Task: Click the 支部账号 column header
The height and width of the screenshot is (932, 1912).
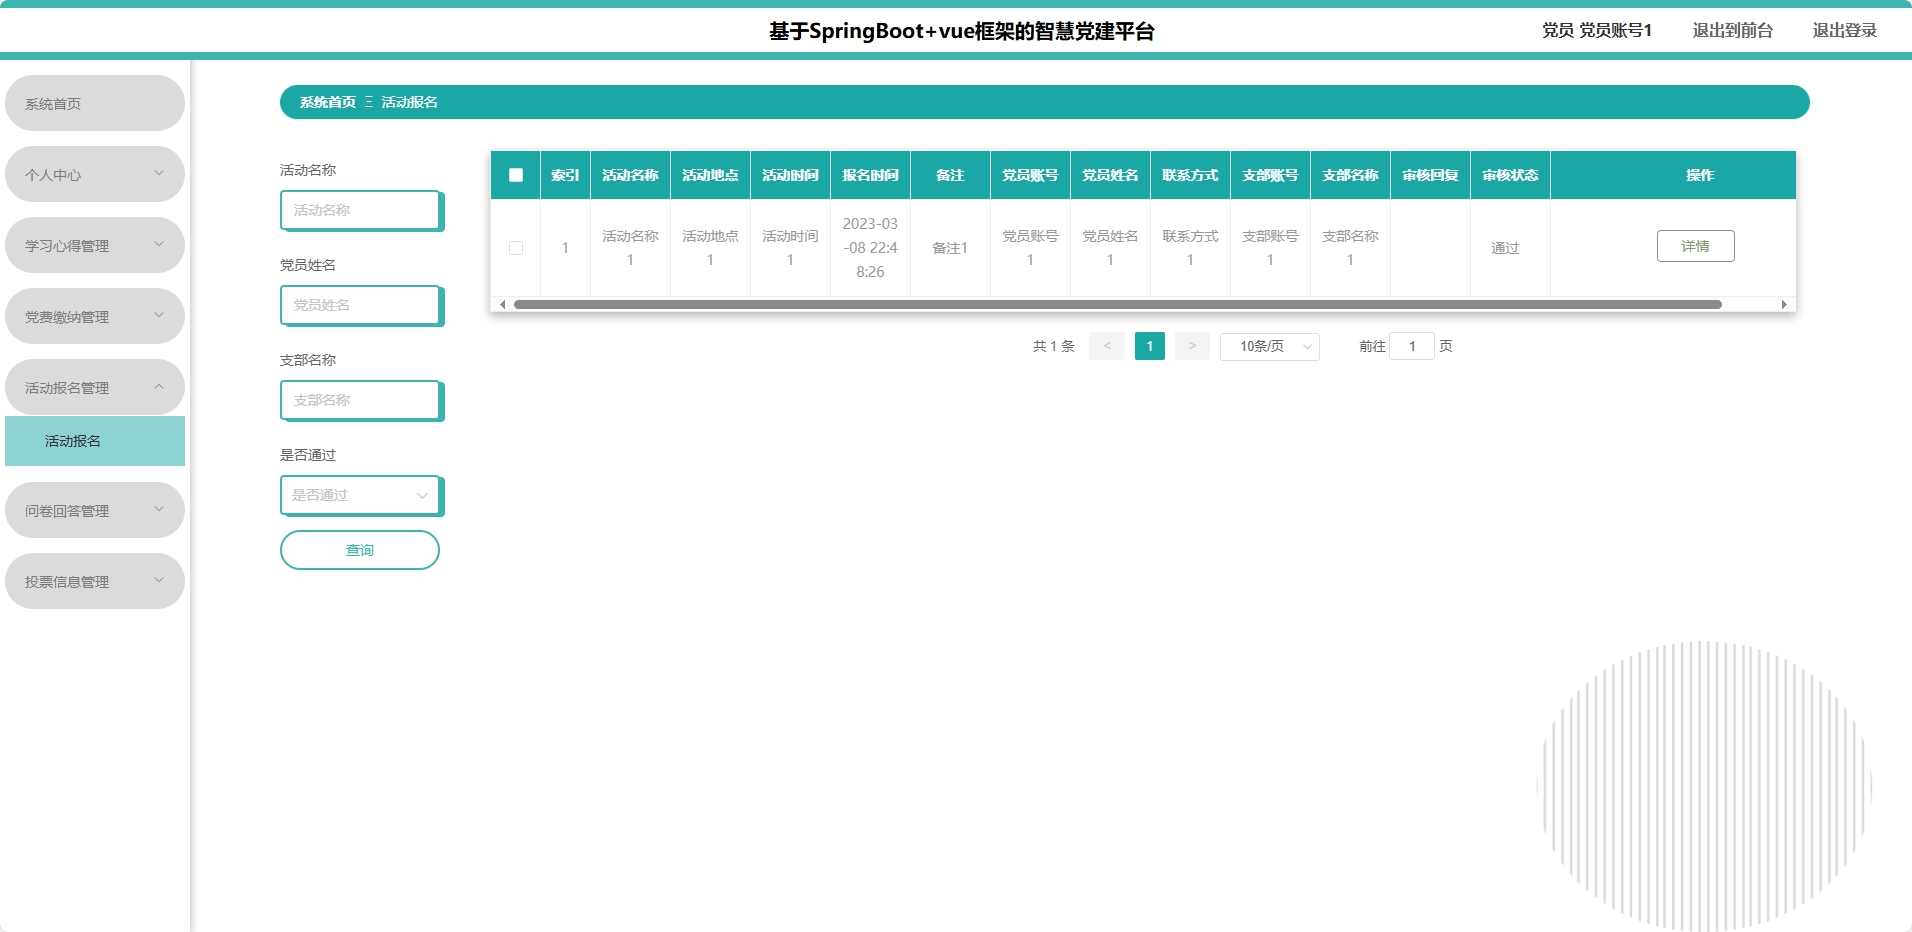Action: pos(1270,175)
